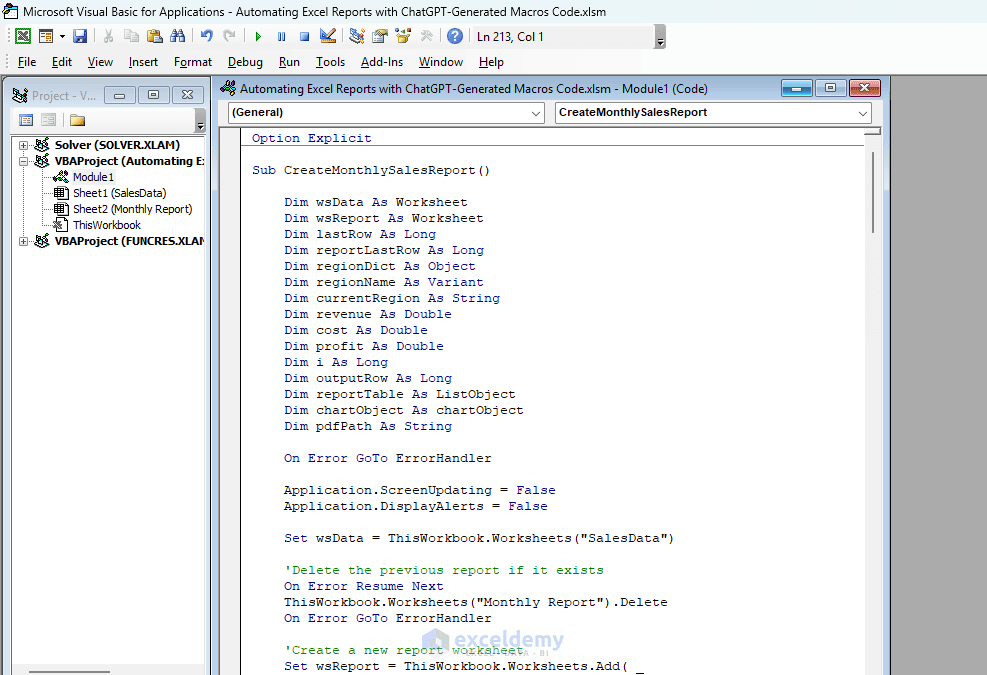Open the Insert object dropdown arrow
The height and width of the screenshot is (675, 987).
pyautogui.click(x=62, y=37)
